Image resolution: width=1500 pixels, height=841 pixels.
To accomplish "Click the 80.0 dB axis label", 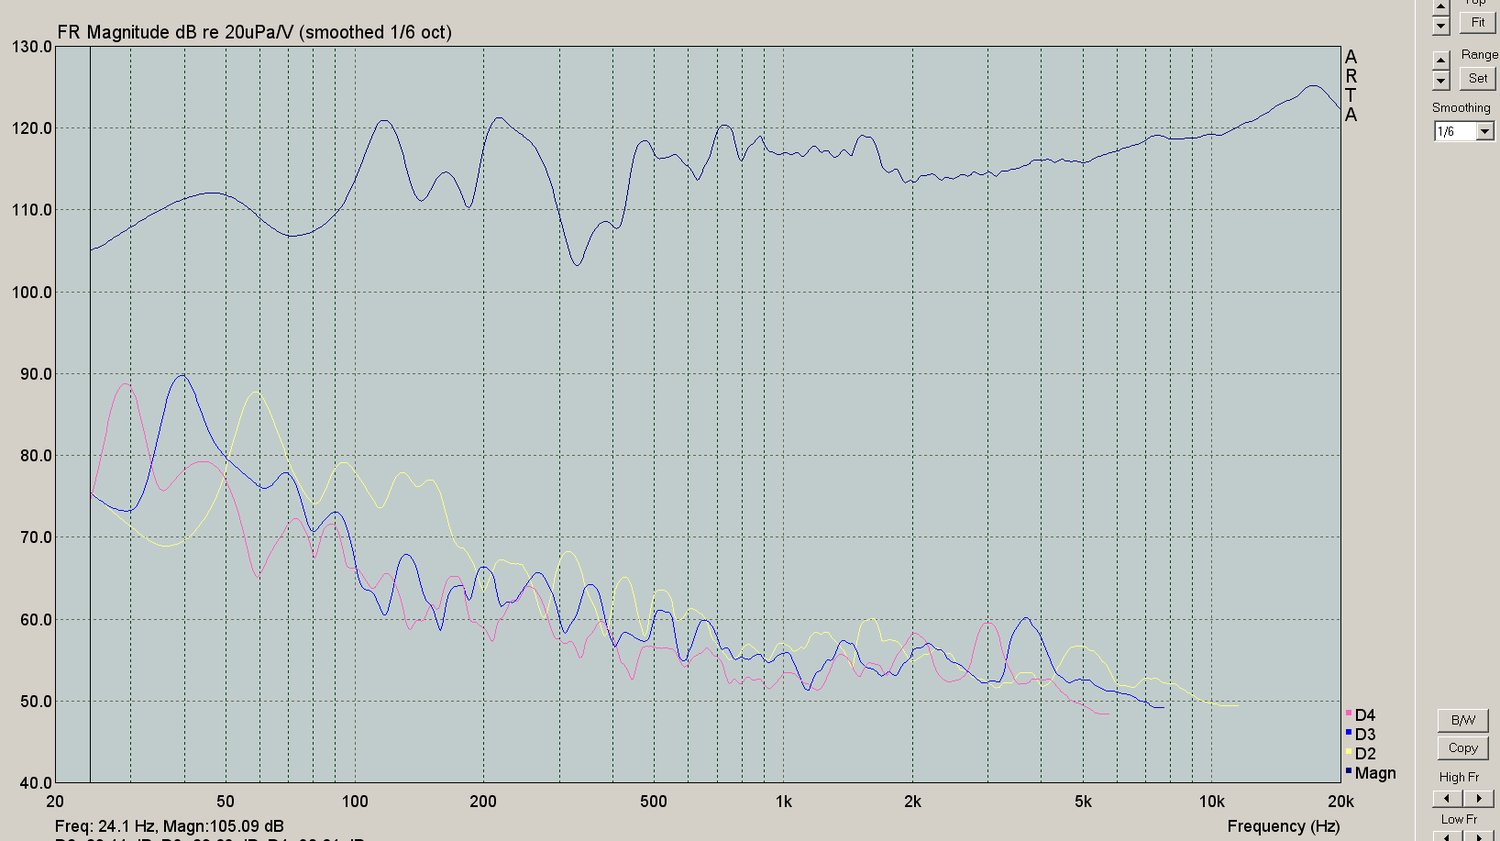I will 36,456.
